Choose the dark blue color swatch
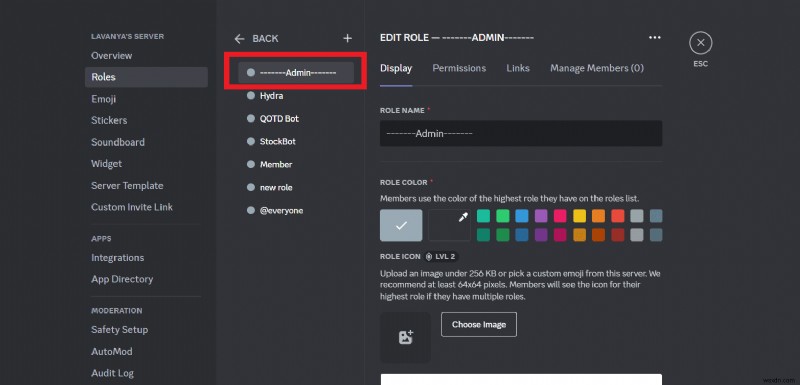The height and width of the screenshot is (385, 800). click(x=521, y=235)
